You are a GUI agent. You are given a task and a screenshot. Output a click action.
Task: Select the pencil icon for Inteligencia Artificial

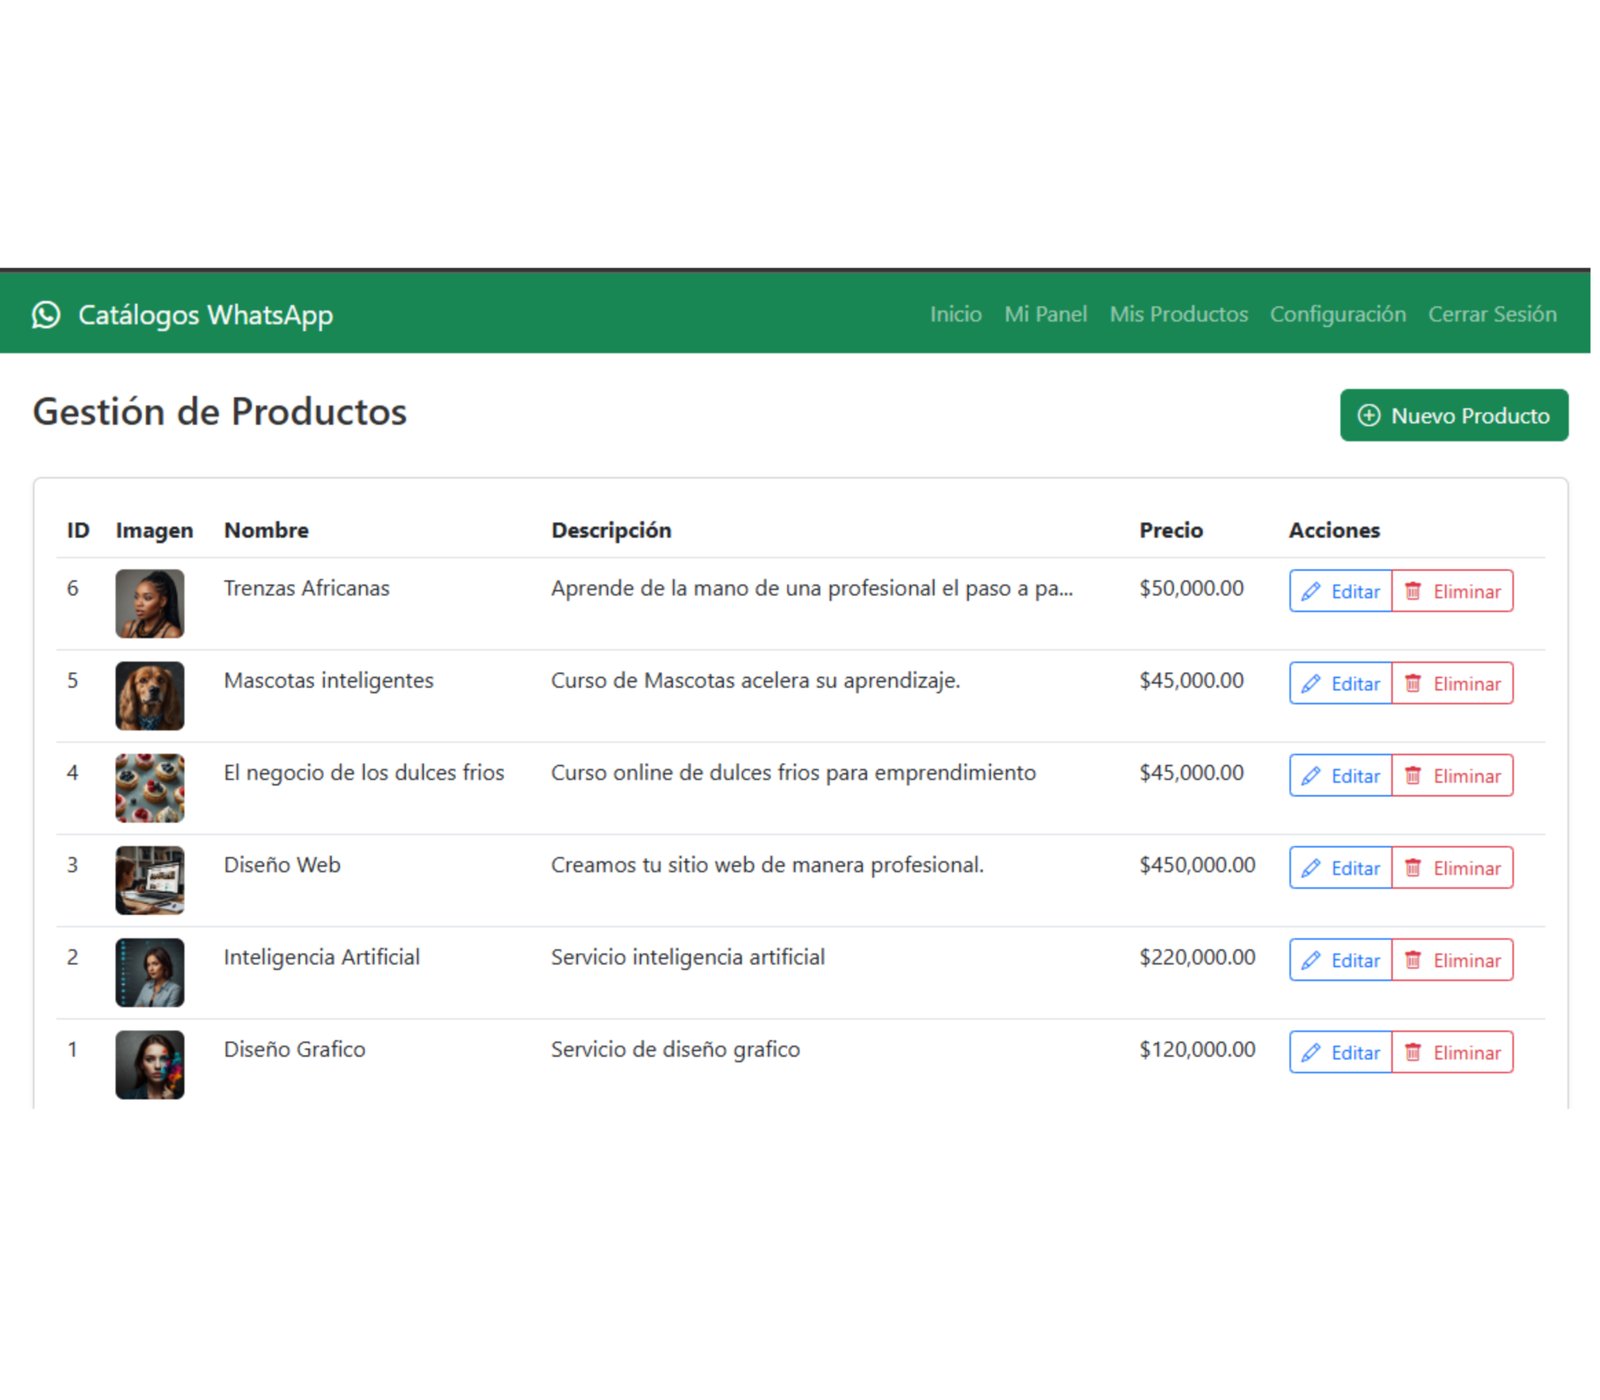[x=1311, y=960]
